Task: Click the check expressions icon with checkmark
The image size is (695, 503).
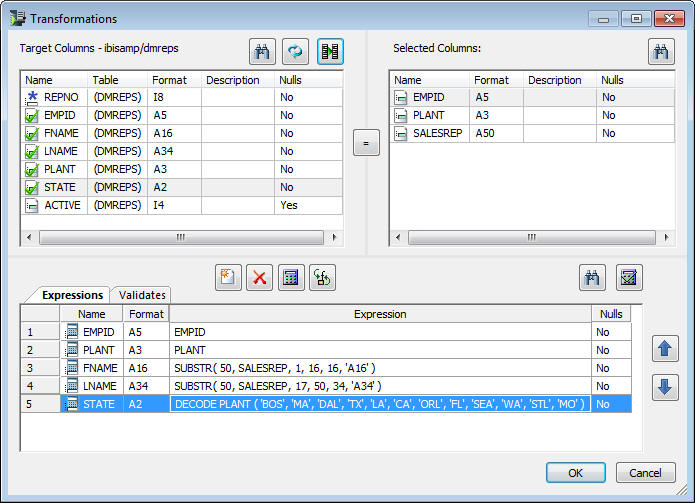Action: (629, 278)
